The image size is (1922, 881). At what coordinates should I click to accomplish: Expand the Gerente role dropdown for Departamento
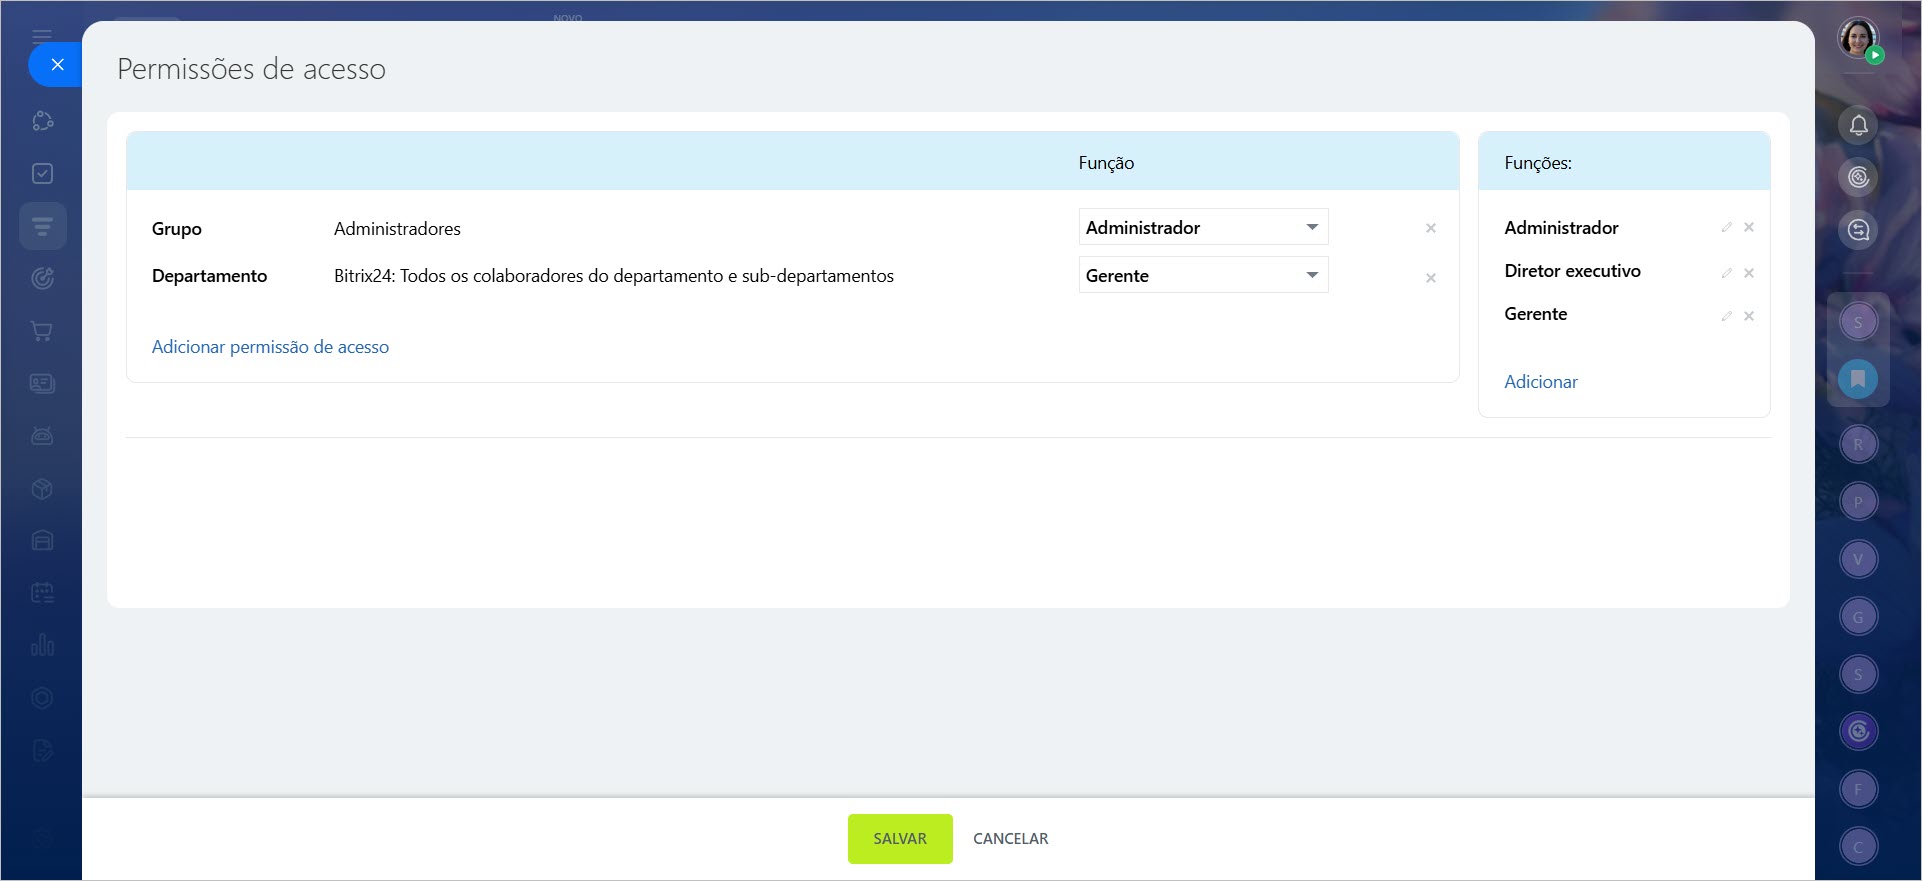click(x=1203, y=275)
